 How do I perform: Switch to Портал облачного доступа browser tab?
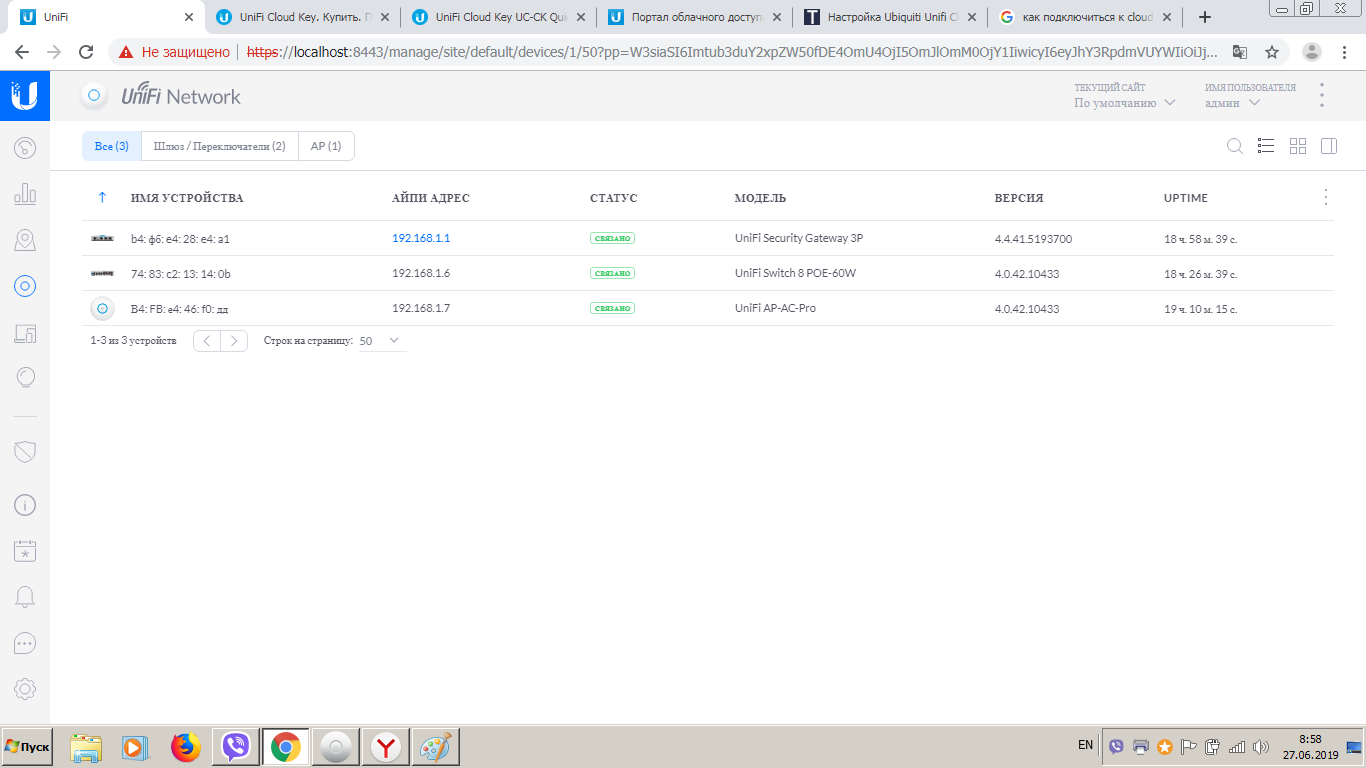pyautogui.click(x=693, y=17)
